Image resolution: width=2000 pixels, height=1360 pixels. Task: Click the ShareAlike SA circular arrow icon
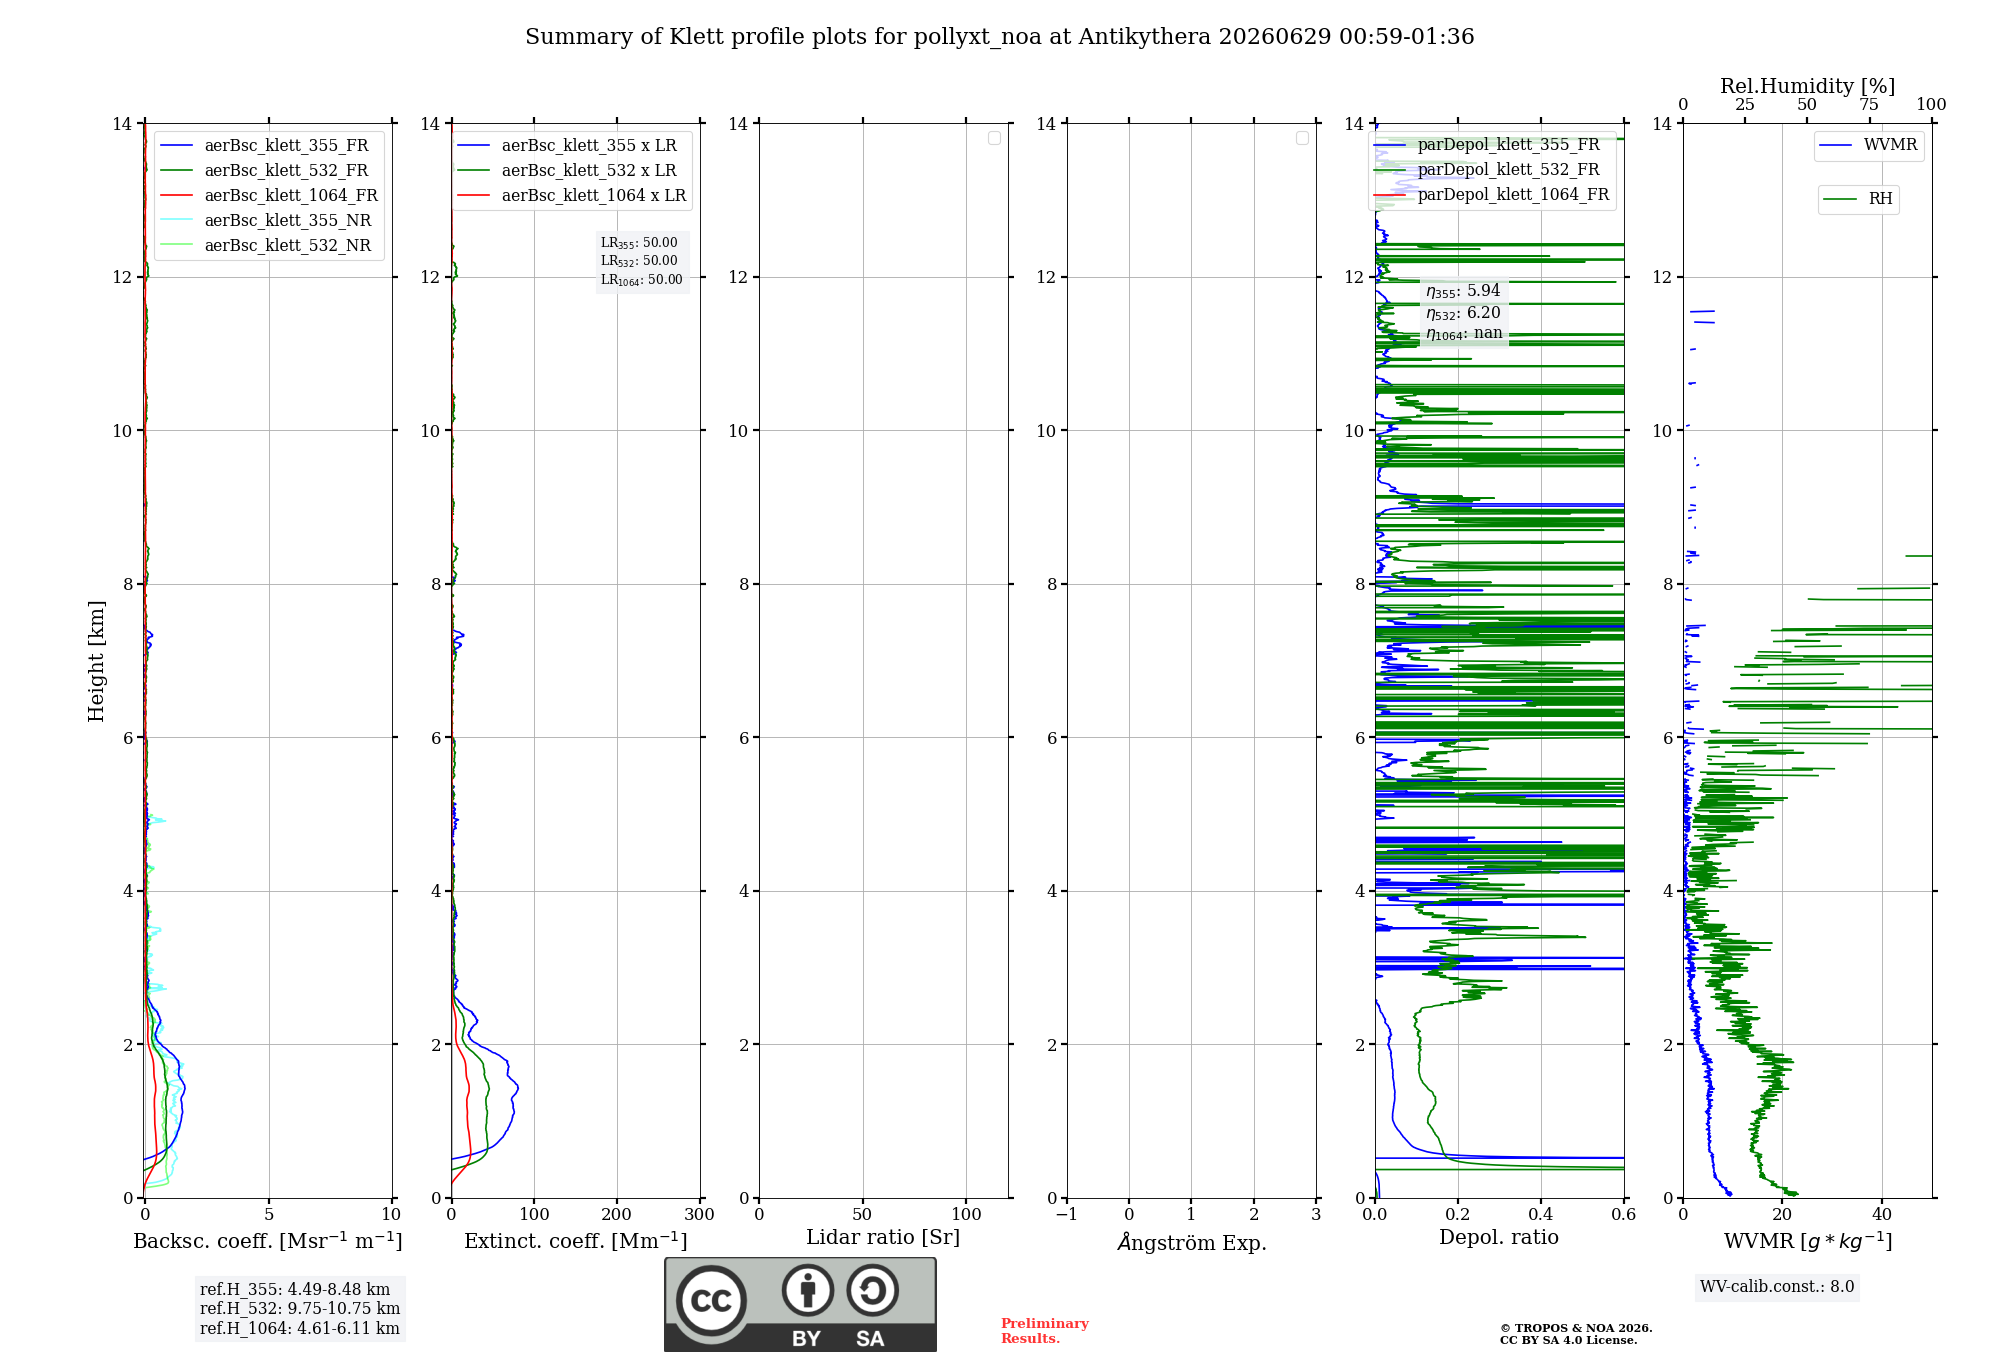pyautogui.click(x=872, y=1290)
